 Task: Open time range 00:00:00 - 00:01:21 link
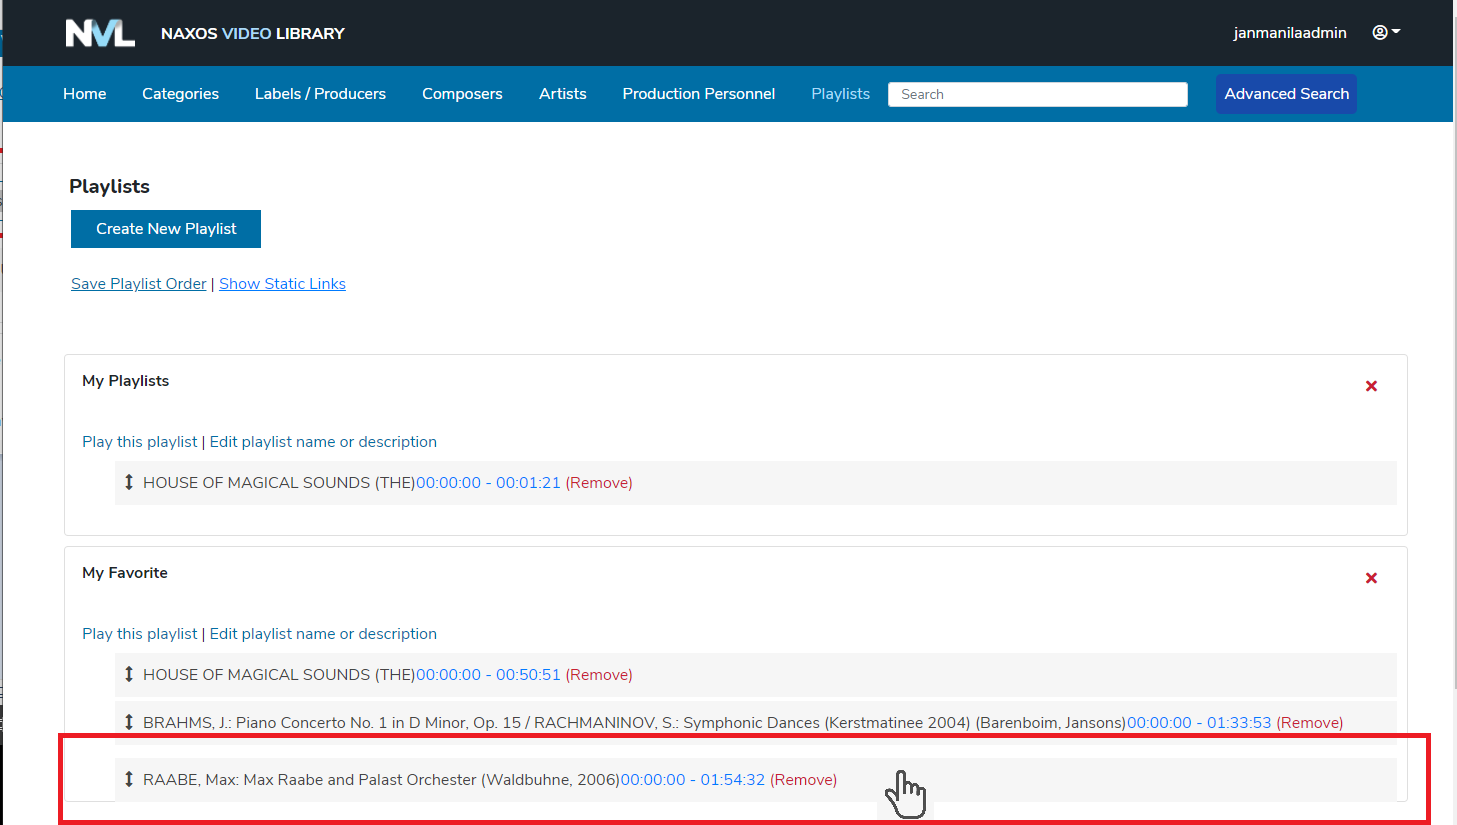488,483
